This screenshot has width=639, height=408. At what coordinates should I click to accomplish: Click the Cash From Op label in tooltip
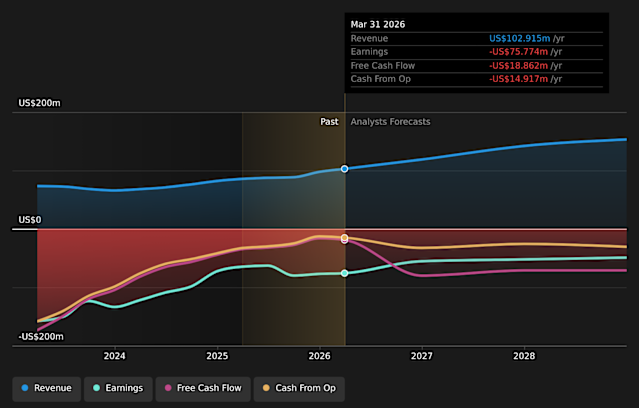tap(381, 79)
